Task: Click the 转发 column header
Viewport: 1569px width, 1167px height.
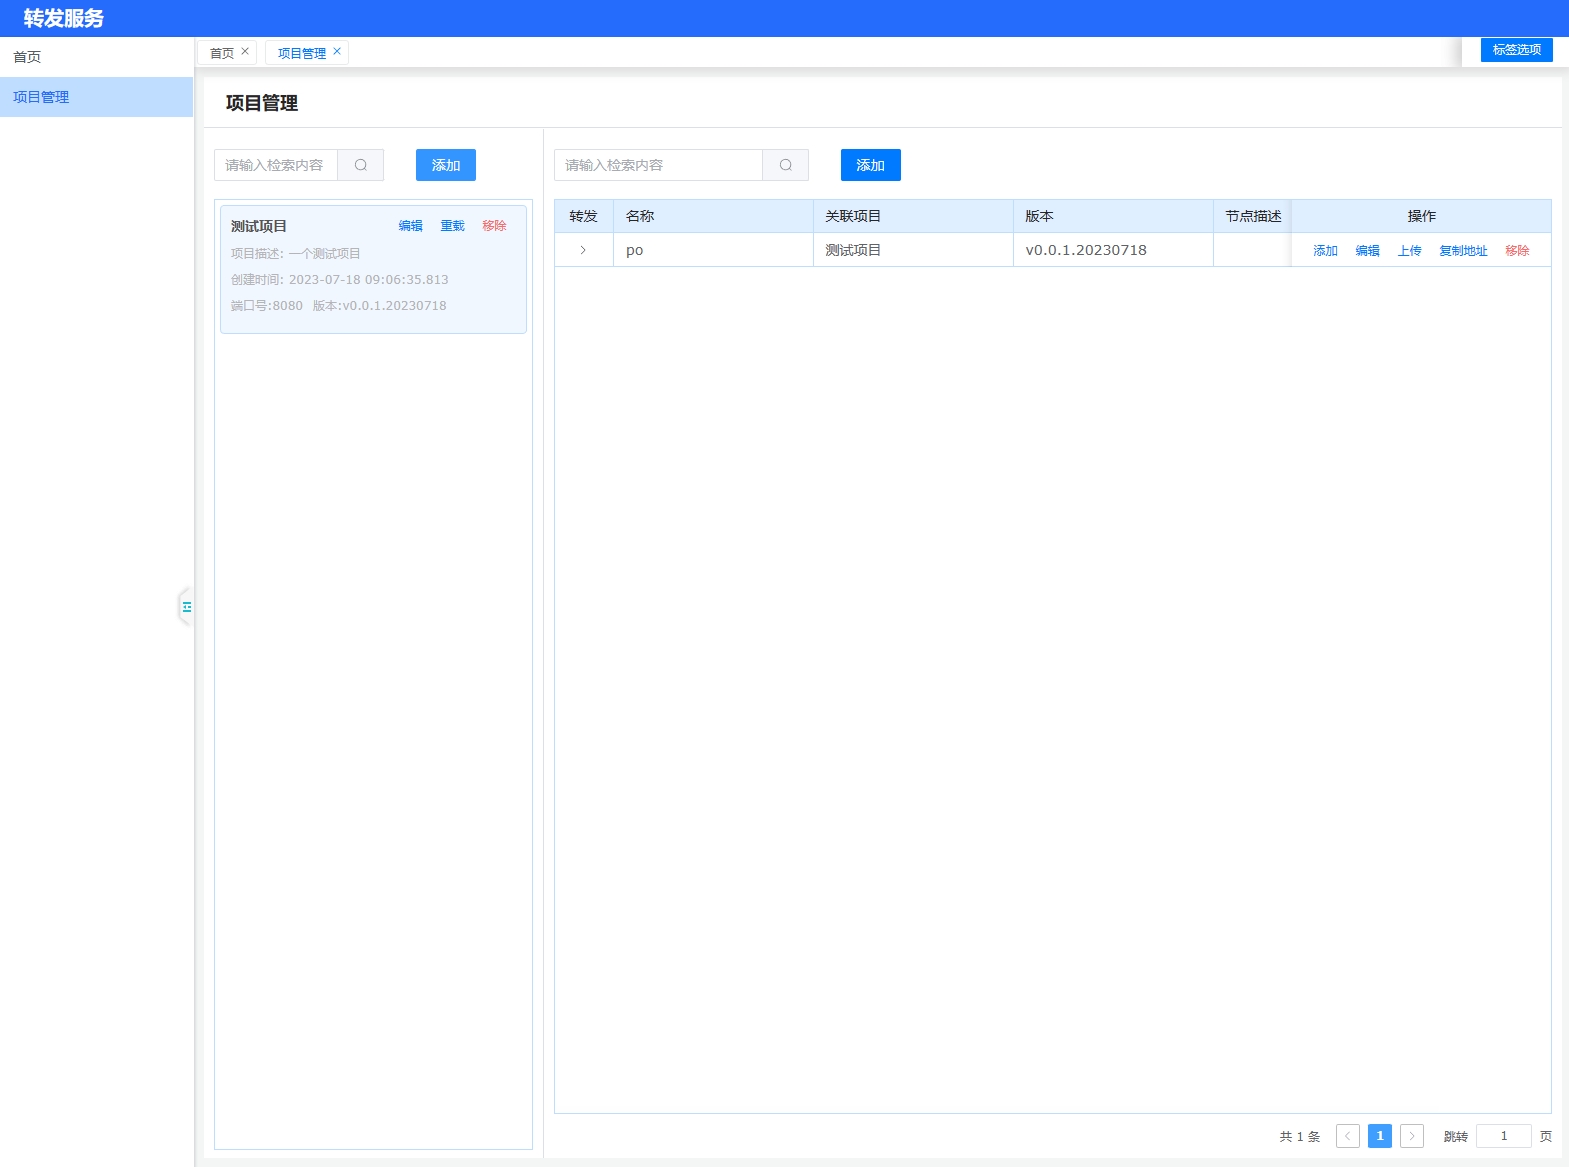Action: click(x=584, y=216)
